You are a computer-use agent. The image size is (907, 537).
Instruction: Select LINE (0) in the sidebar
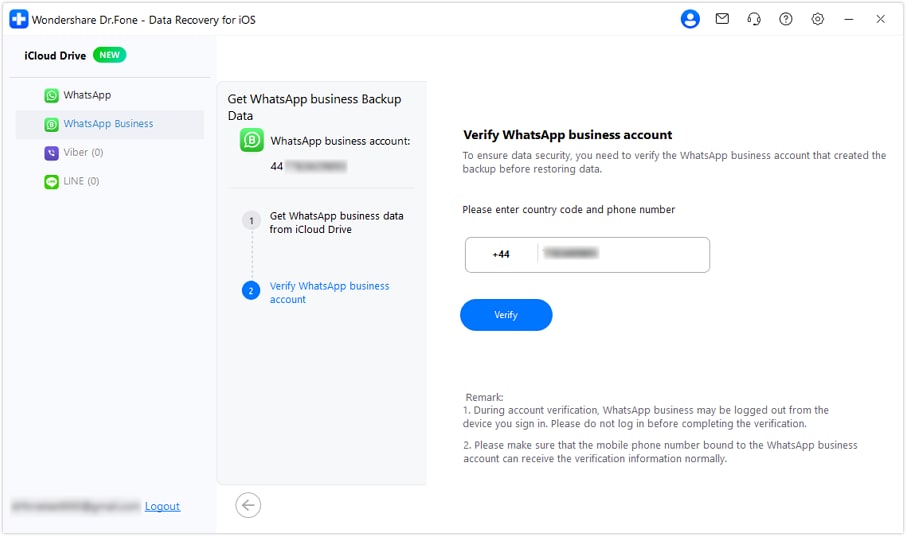81,181
